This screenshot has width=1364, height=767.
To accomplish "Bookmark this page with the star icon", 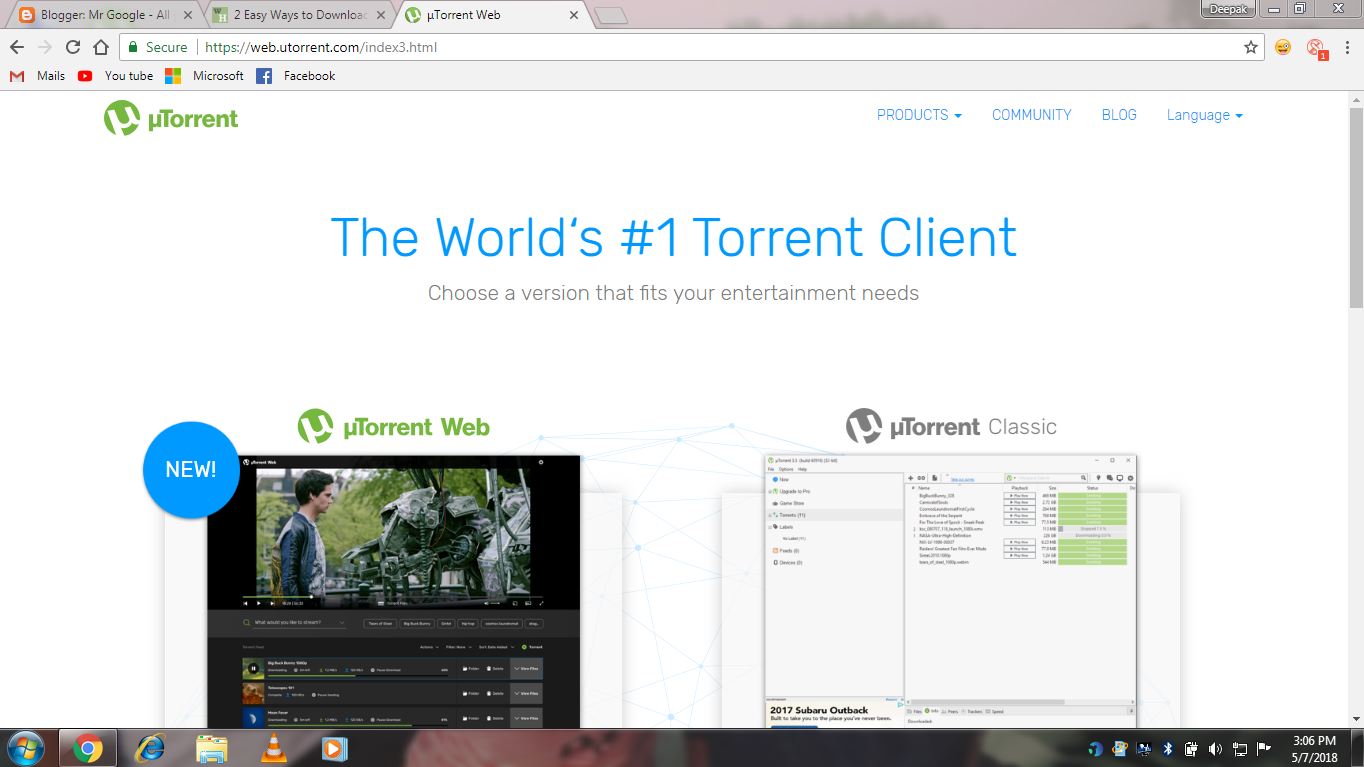I will (x=1251, y=47).
